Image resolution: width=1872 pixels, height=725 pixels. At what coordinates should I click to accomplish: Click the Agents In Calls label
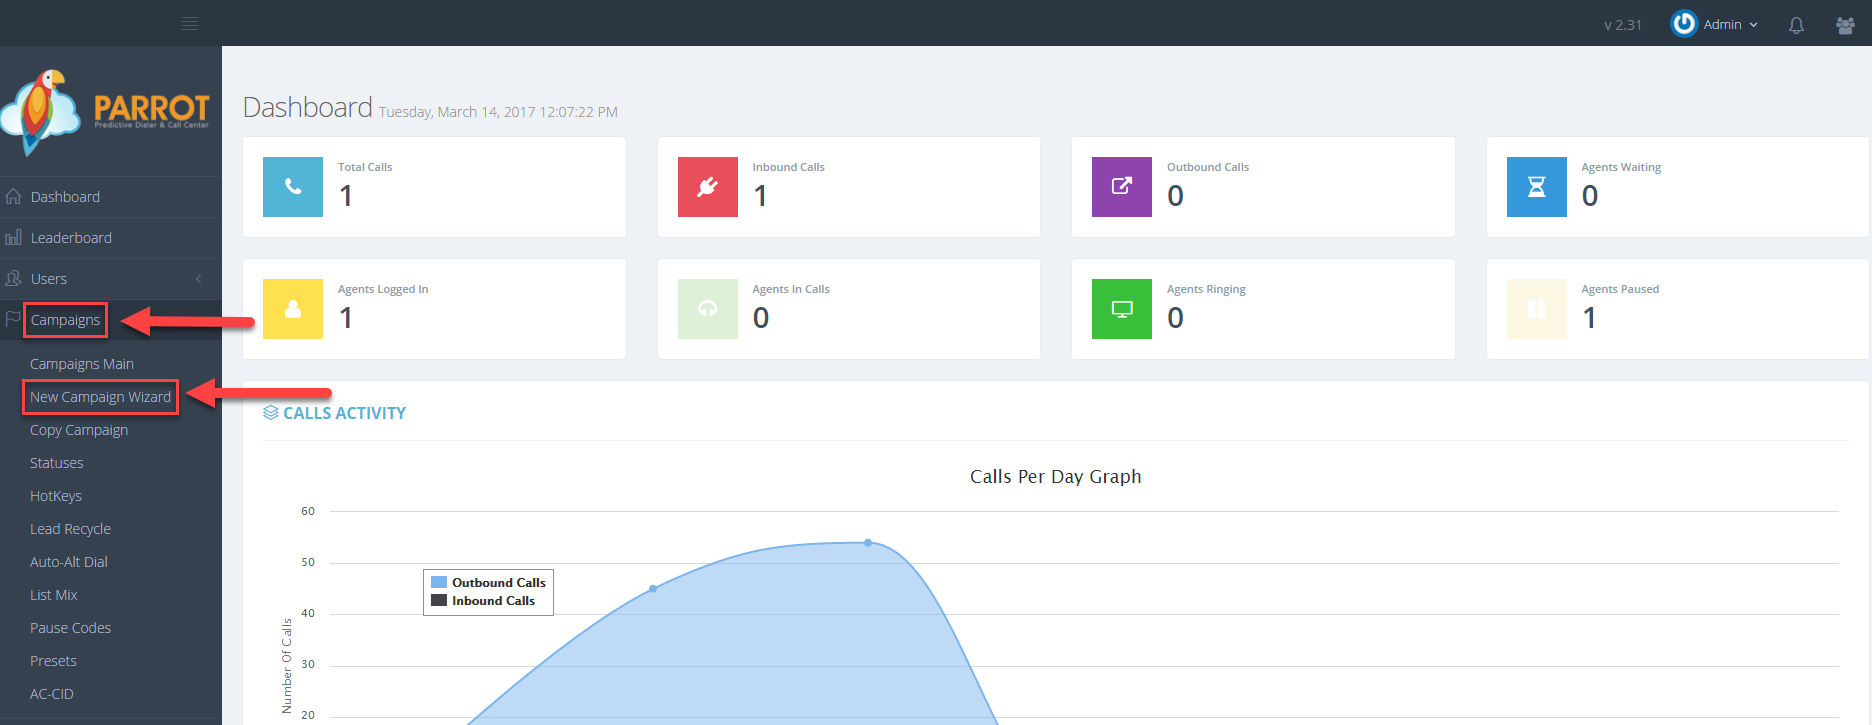tap(791, 289)
